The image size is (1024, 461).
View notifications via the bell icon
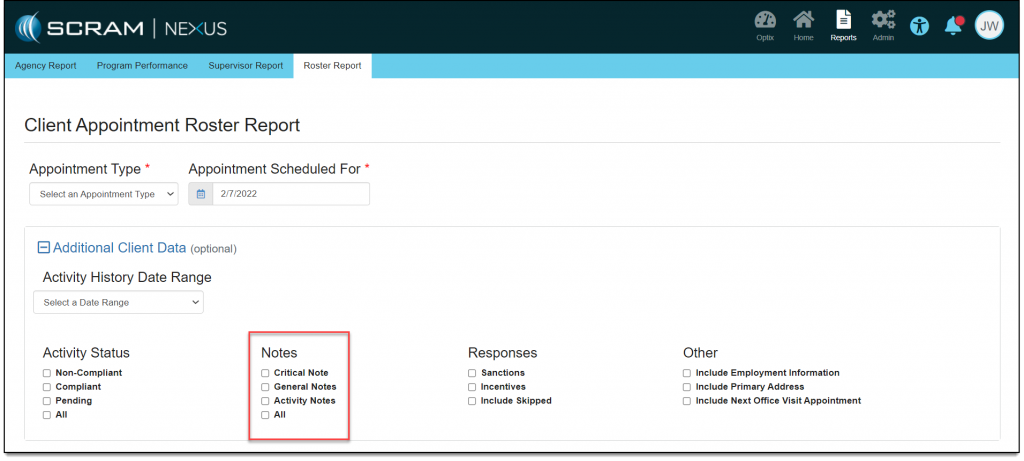point(953,26)
